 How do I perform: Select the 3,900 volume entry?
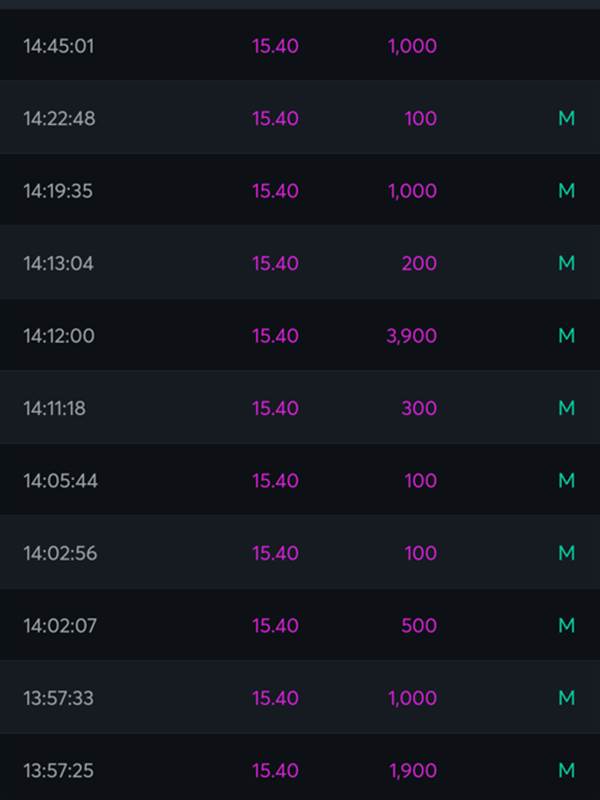click(411, 336)
